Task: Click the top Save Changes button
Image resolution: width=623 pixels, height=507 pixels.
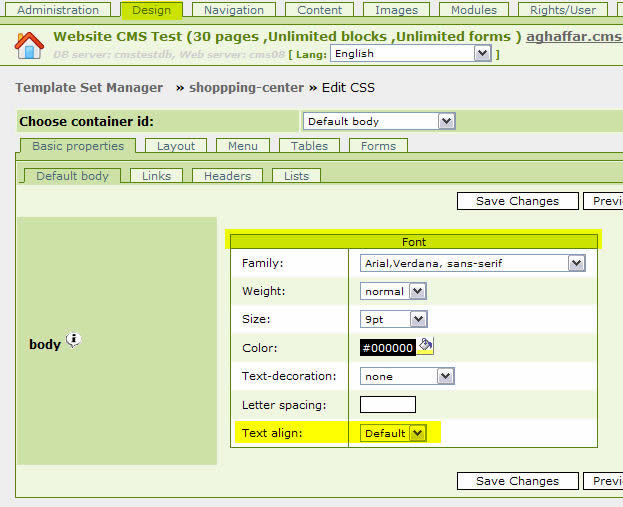Action: click(x=517, y=201)
